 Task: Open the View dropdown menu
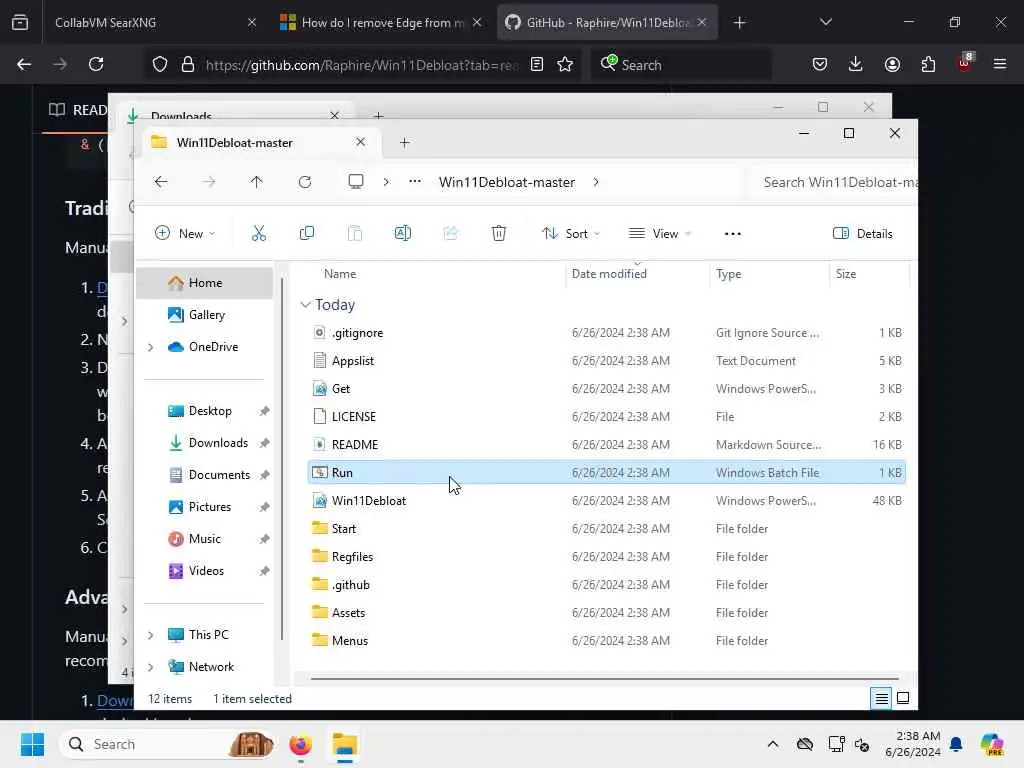[660, 233]
